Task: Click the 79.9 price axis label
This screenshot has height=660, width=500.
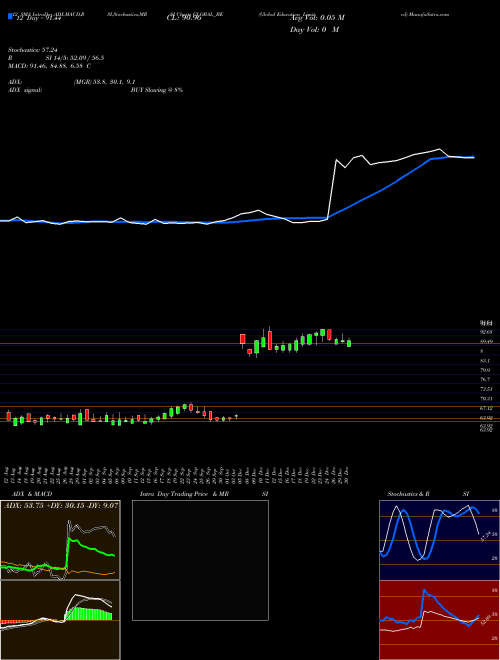Action: point(485,370)
